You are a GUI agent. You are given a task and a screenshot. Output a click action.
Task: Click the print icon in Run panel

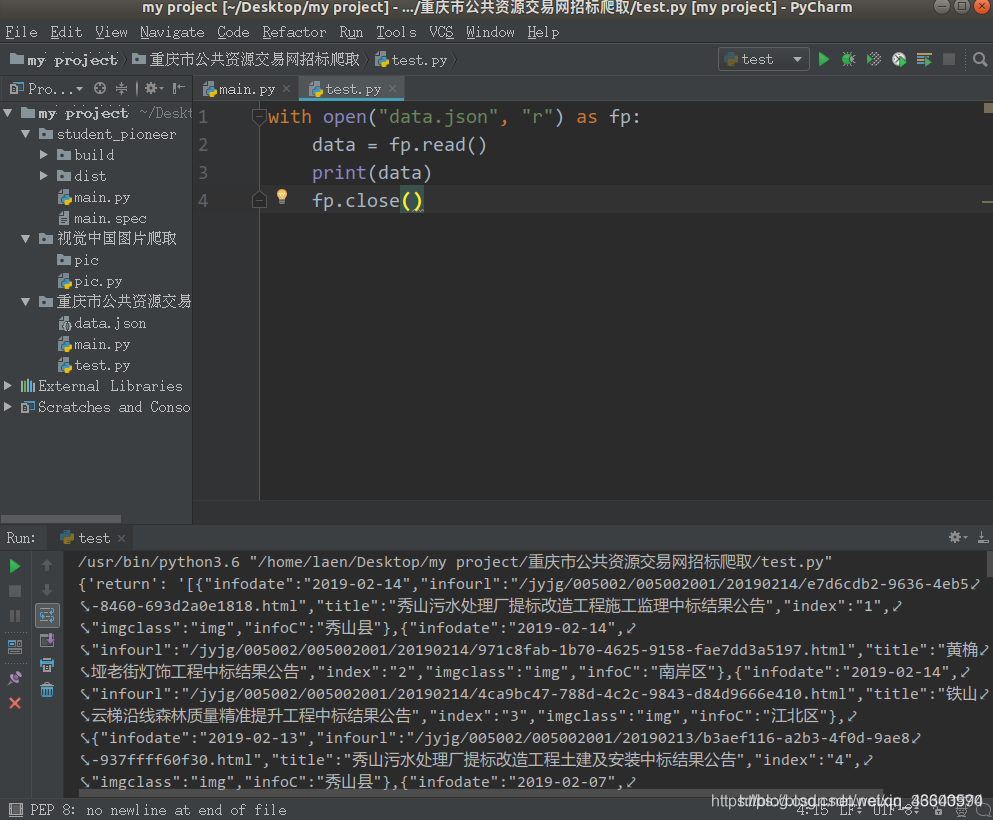point(47,665)
